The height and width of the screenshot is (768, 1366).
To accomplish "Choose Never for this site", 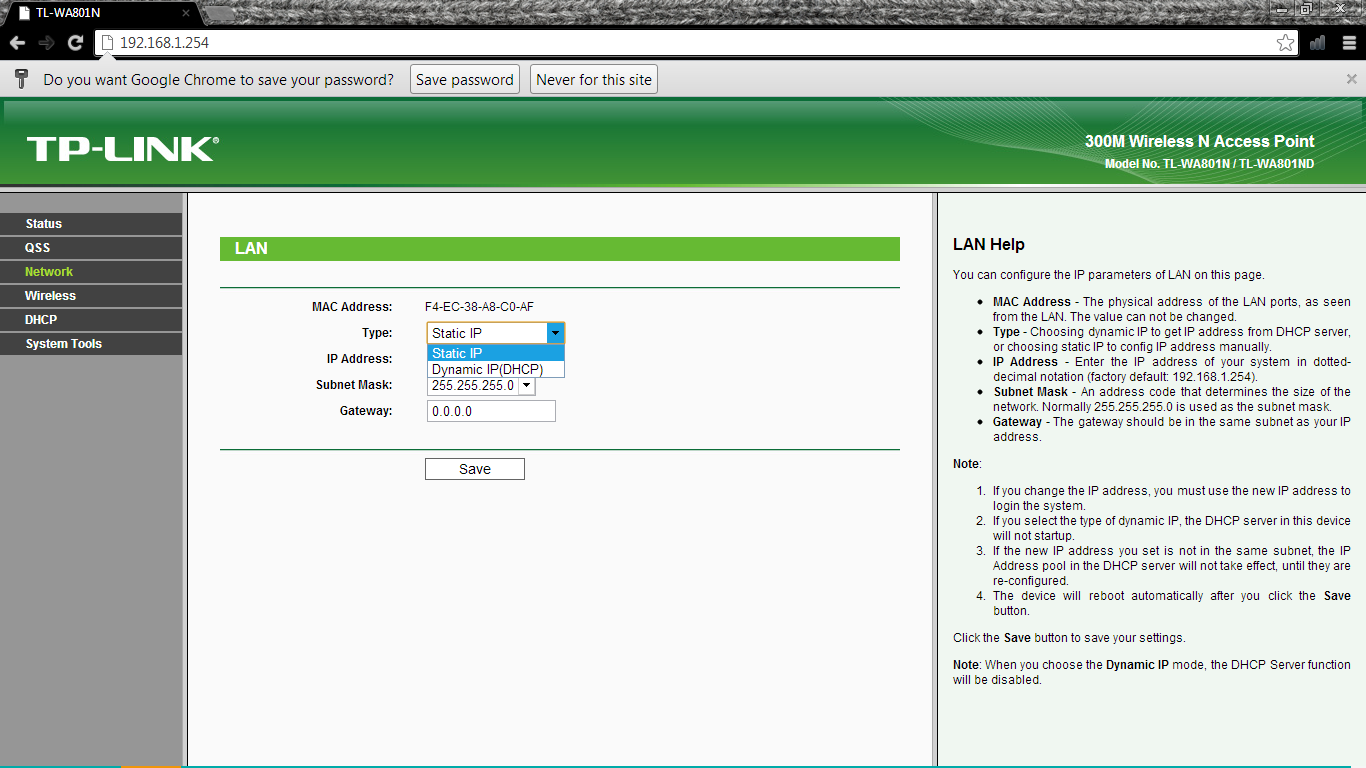I will [593, 79].
